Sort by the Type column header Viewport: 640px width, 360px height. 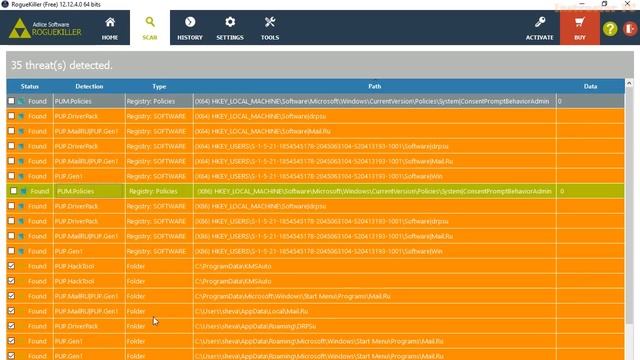pos(159,87)
